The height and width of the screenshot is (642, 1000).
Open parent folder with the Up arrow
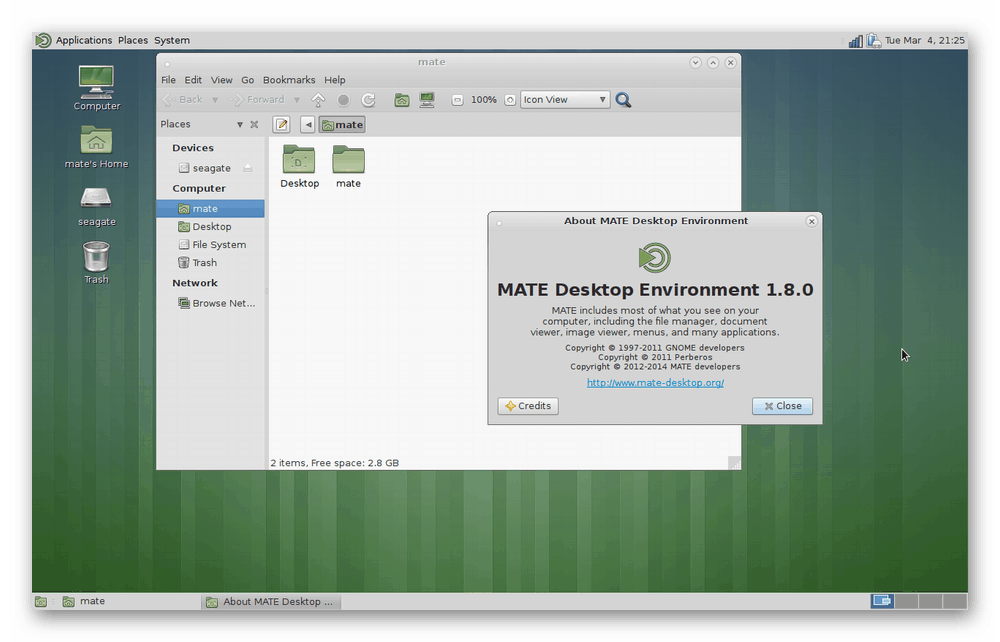[x=318, y=100]
